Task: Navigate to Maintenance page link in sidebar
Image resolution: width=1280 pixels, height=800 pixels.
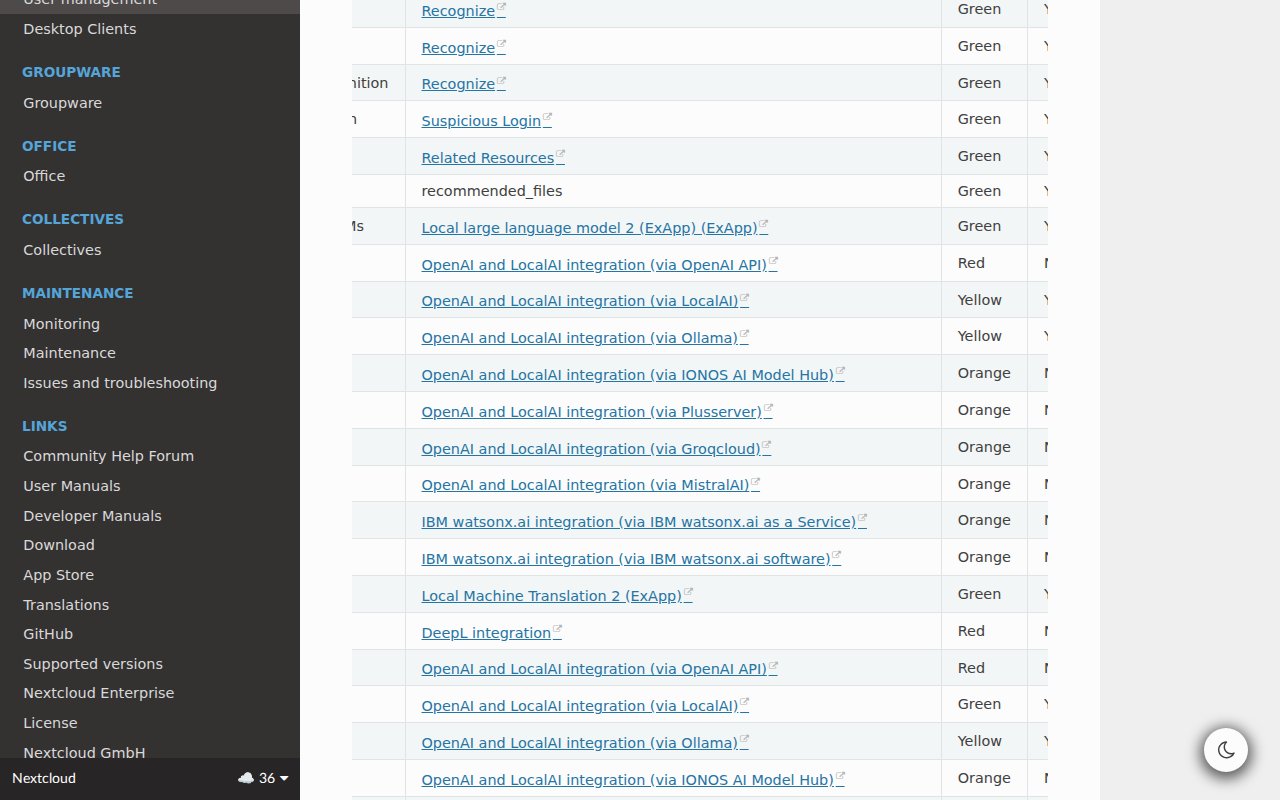Action: [x=69, y=353]
